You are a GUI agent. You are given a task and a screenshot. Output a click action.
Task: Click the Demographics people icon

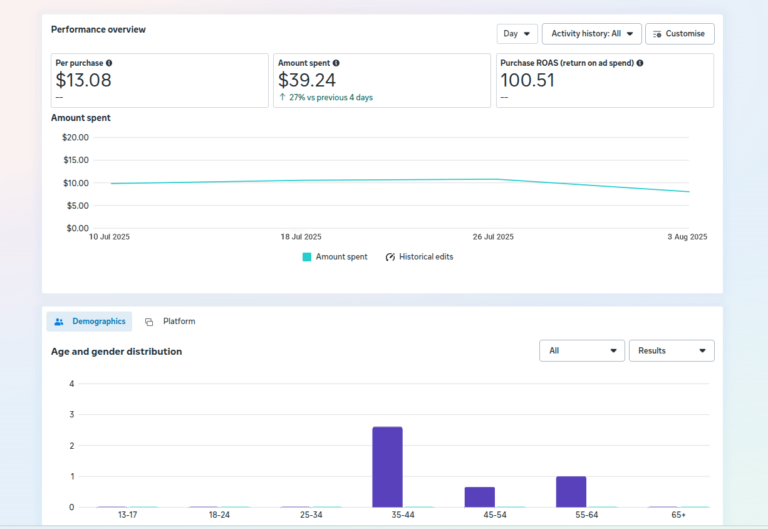click(59, 322)
